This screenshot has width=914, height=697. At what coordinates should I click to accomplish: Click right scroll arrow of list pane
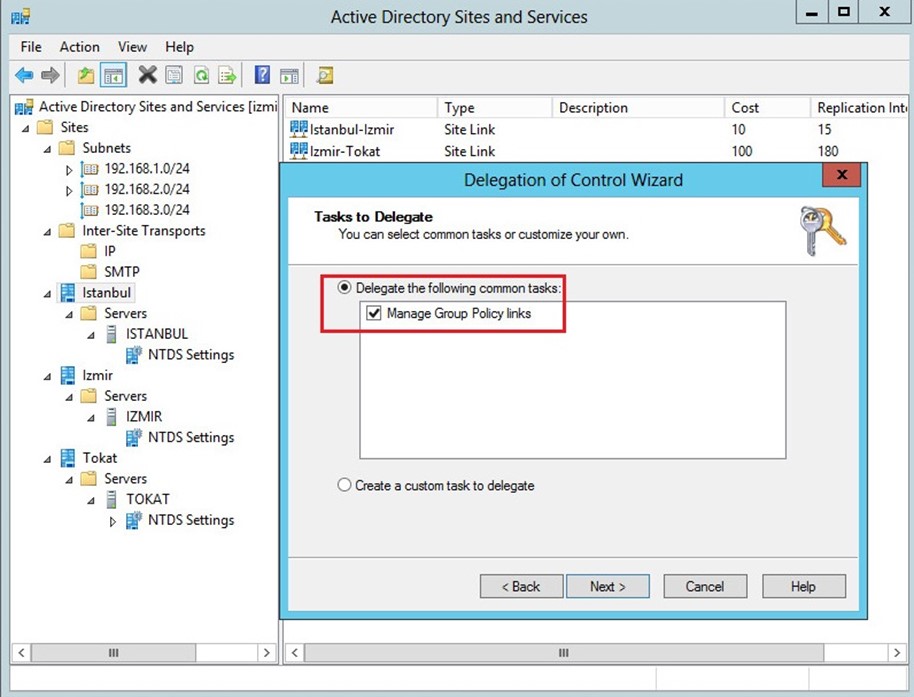(x=897, y=652)
